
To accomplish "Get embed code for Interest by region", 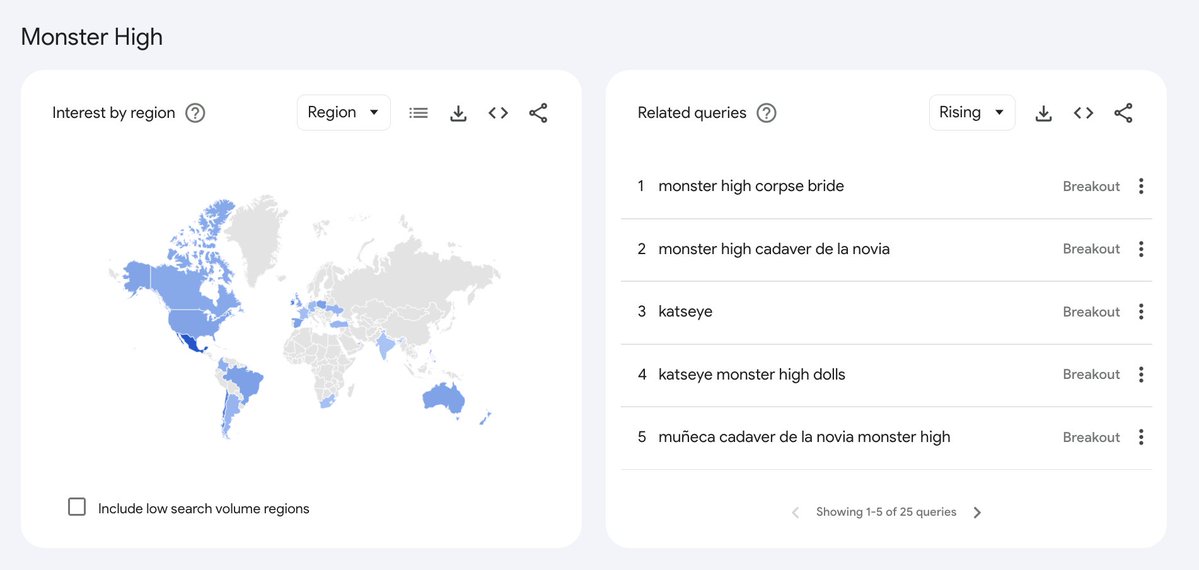I will [499, 113].
